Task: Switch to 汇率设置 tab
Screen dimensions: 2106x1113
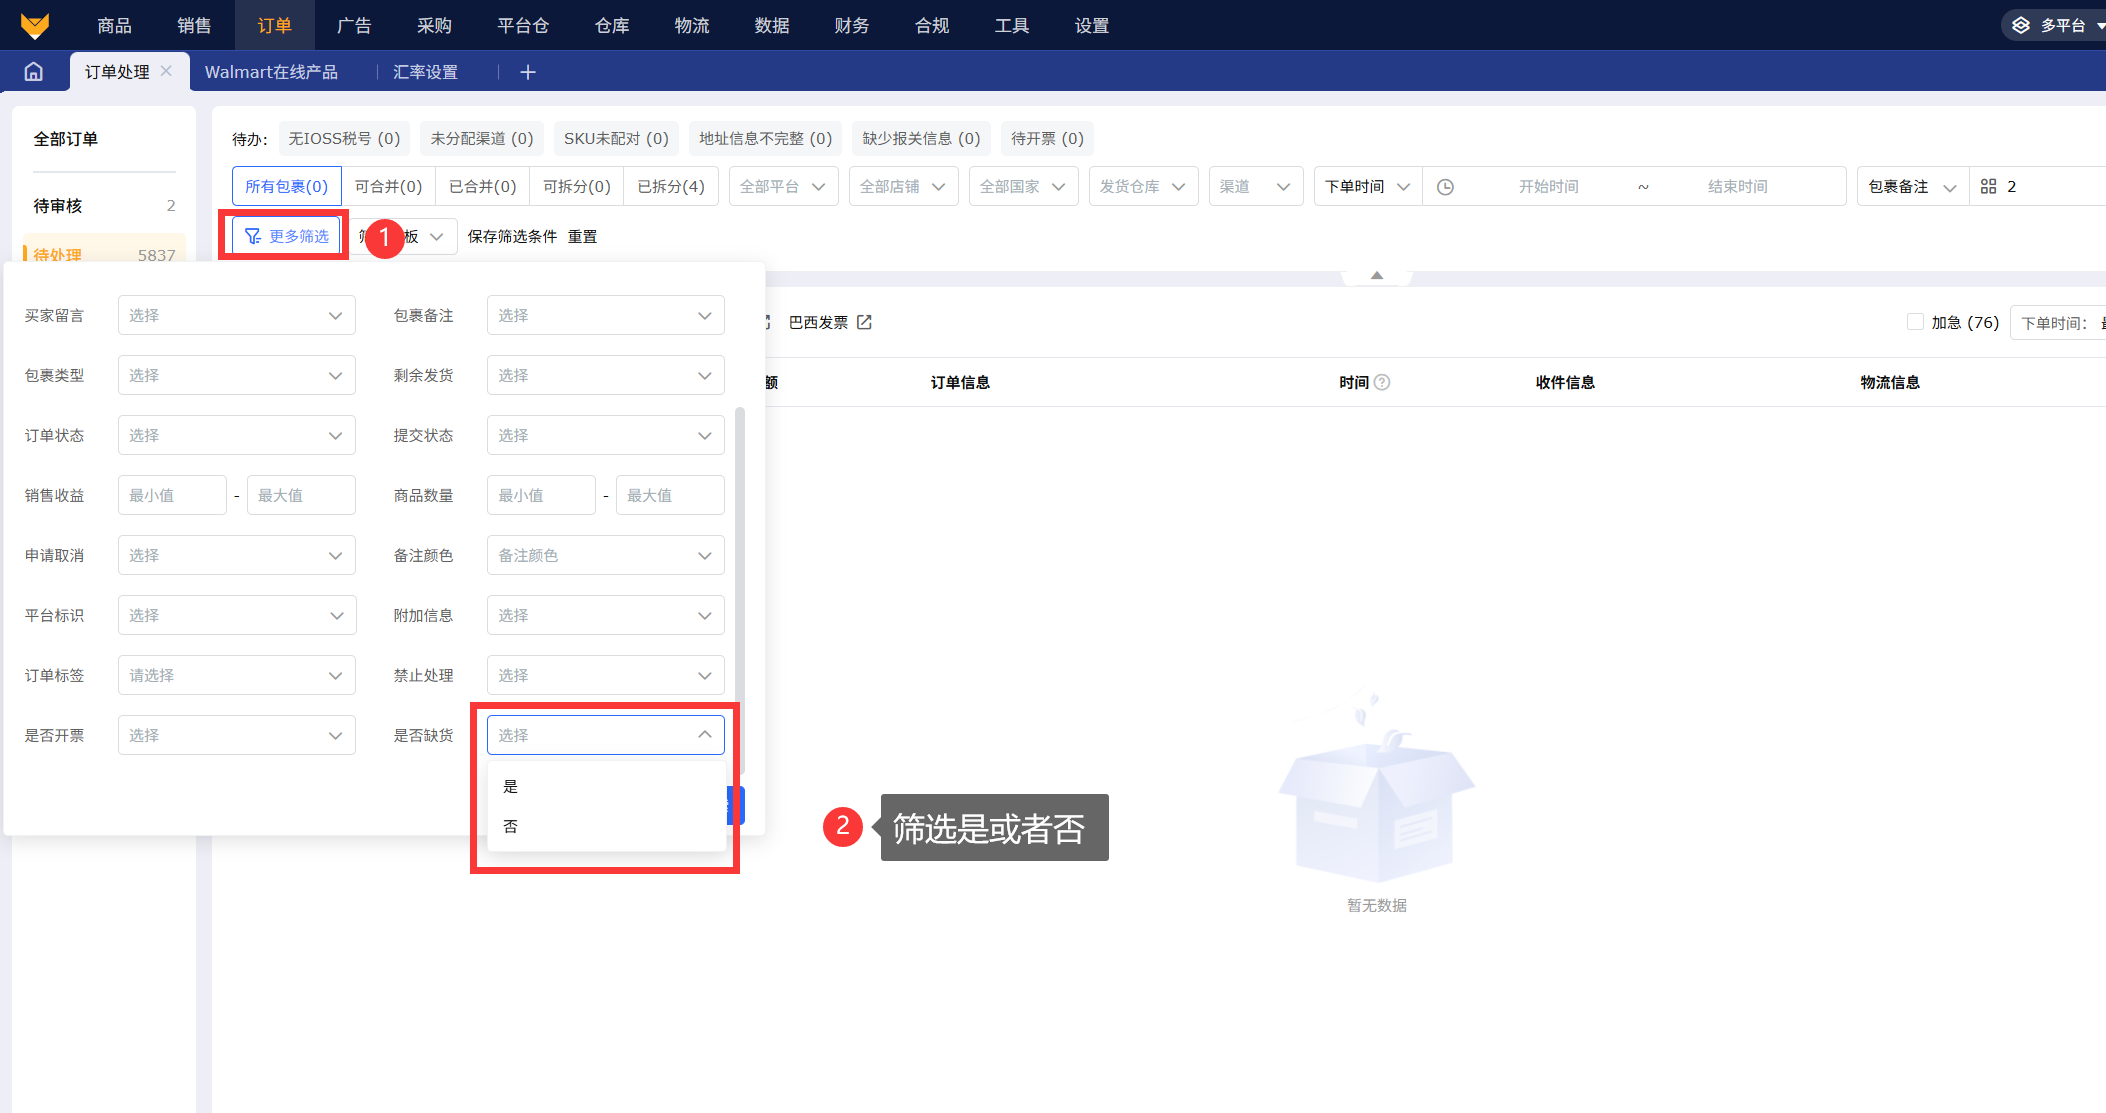Action: pos(425,72)
